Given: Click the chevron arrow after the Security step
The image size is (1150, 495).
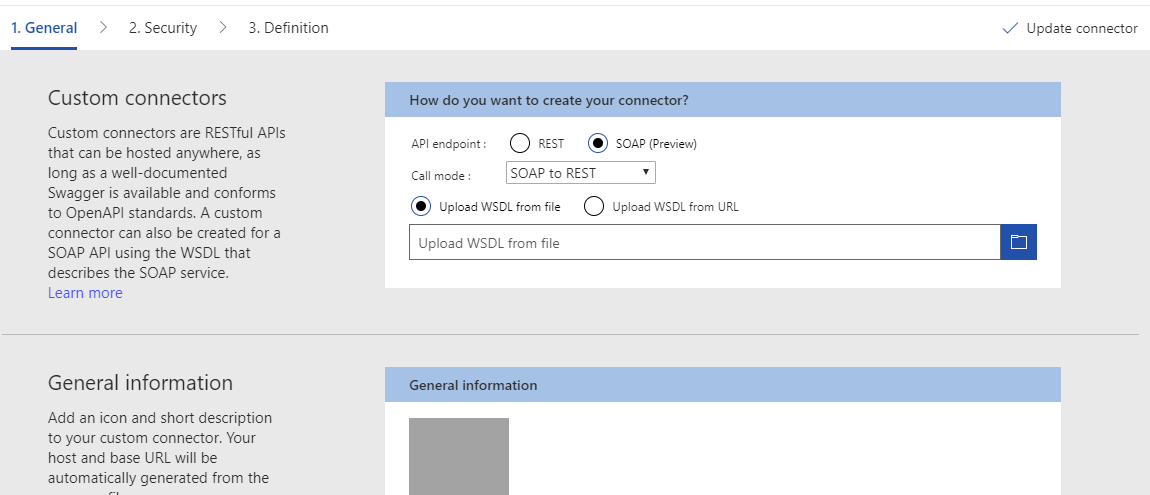Looking at the screenshot, I should point(222,28).
